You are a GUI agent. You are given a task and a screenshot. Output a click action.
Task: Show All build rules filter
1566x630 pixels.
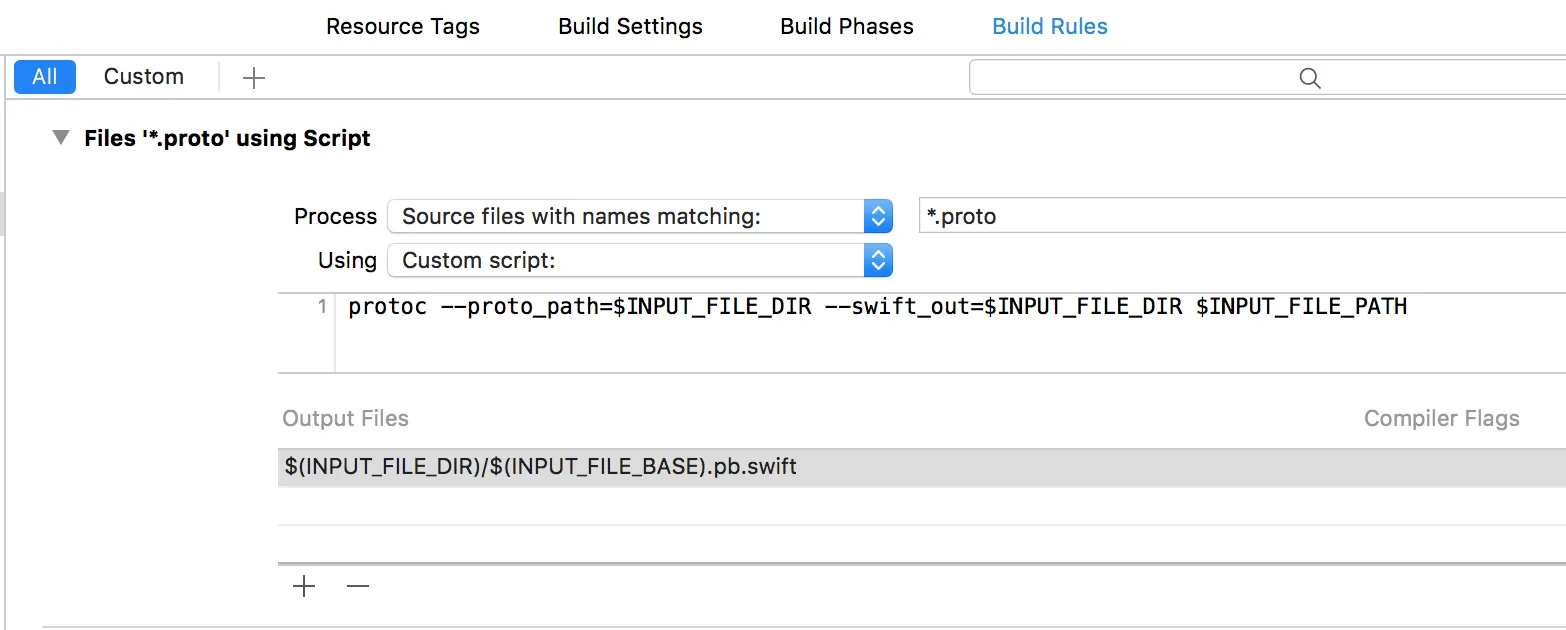pos(45,77)
